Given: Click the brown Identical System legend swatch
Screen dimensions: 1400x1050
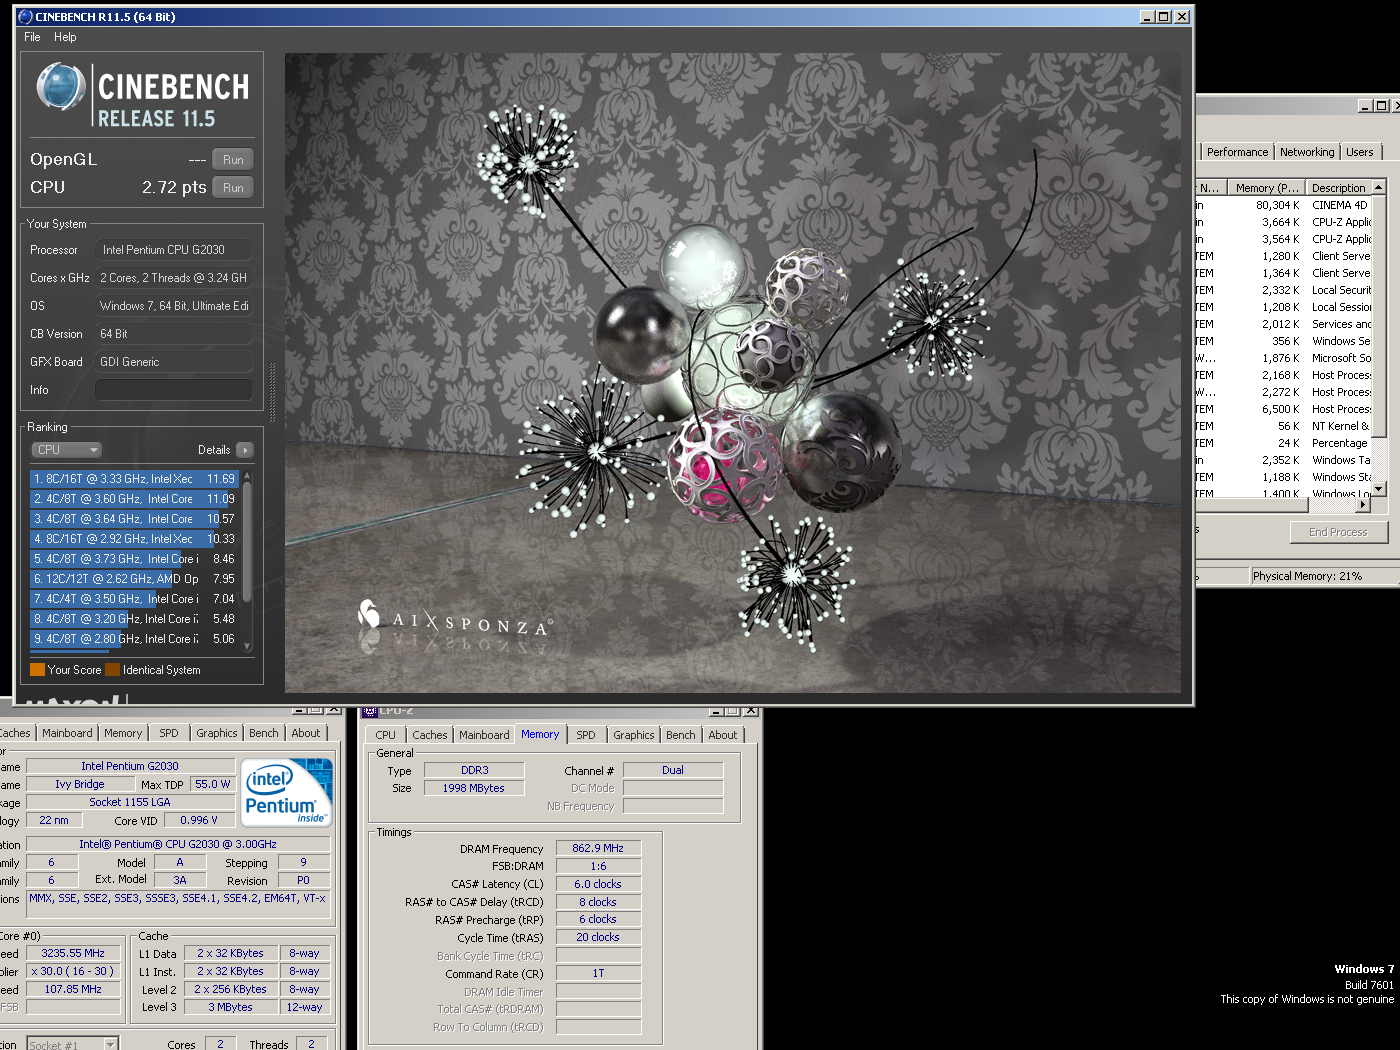Looking at the screenshot, I should coord(112,670).
